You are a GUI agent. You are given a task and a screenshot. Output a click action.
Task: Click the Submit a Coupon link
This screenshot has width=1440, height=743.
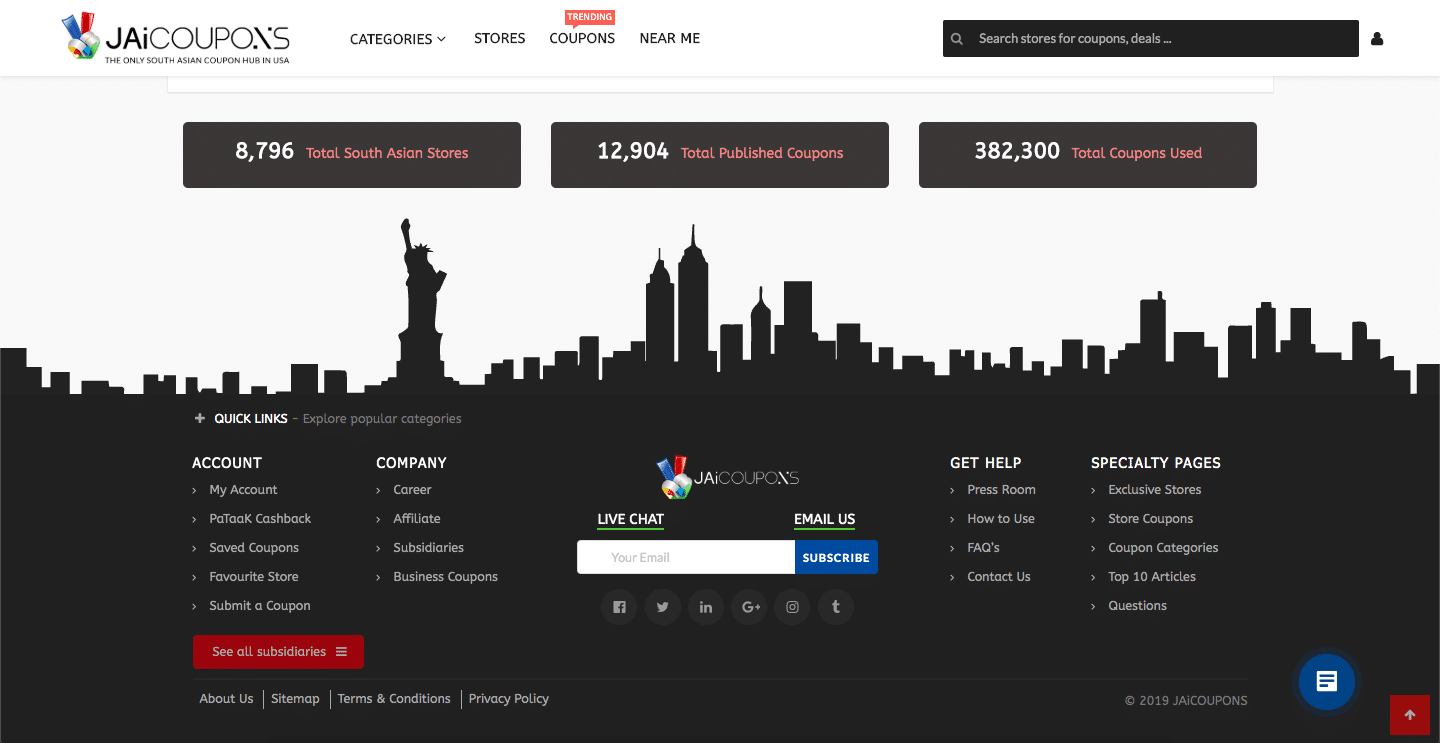click(260, 606)
